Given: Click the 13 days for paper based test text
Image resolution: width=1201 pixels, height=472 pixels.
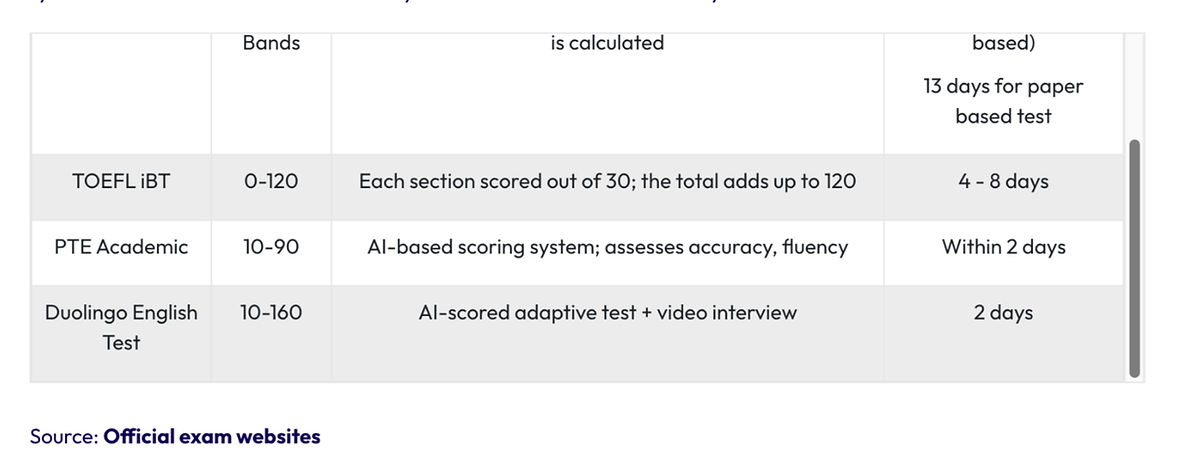Looking at the screenshot, I should pos(1004,101).
